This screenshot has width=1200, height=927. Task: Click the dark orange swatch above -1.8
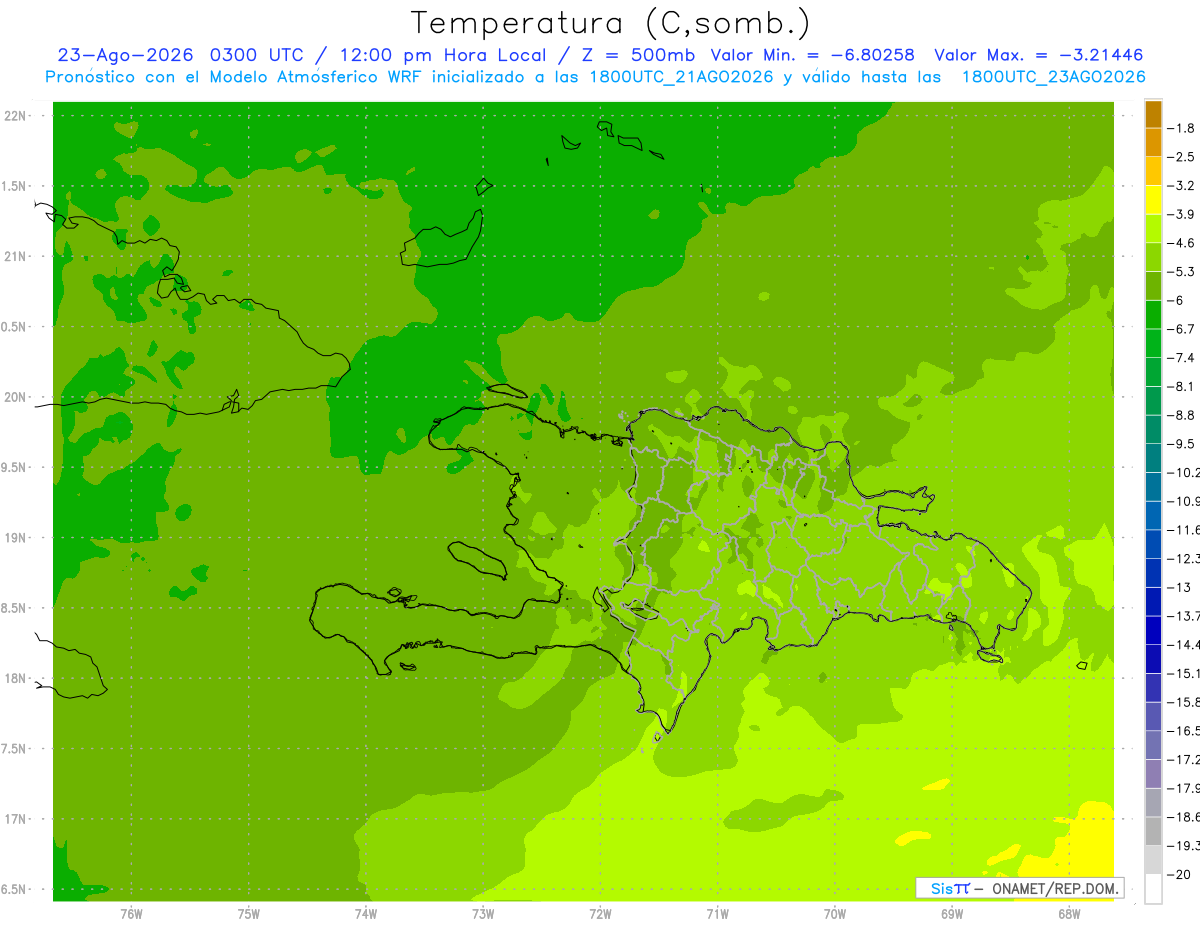point(1153,114)
